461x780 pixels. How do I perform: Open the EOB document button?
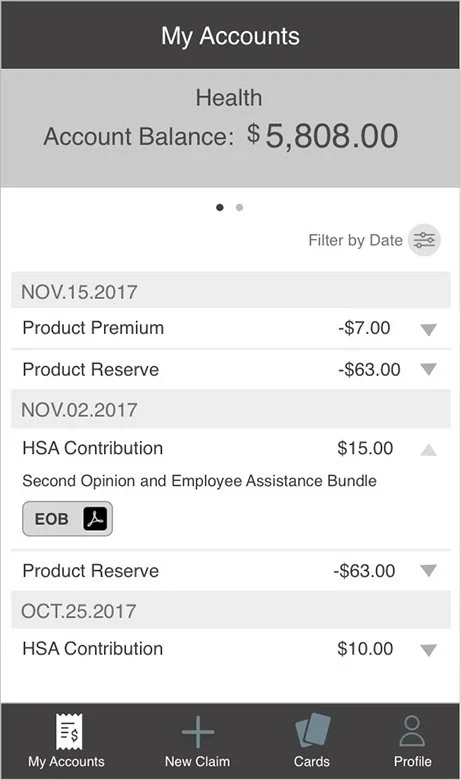point(67,519)
